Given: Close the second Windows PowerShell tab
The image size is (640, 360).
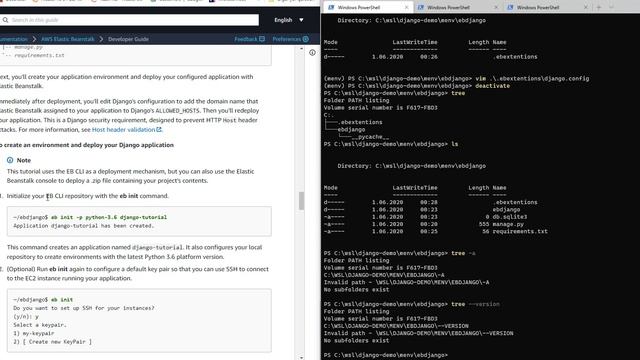Looking at the screenshot, I should point(496,7).
